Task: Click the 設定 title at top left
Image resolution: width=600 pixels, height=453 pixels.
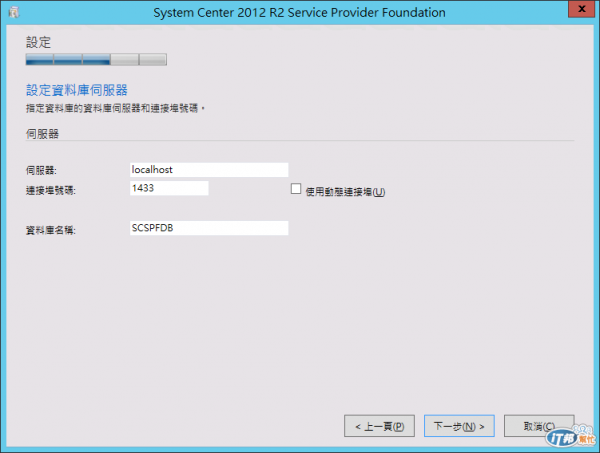Action: (x=38, y=42)
